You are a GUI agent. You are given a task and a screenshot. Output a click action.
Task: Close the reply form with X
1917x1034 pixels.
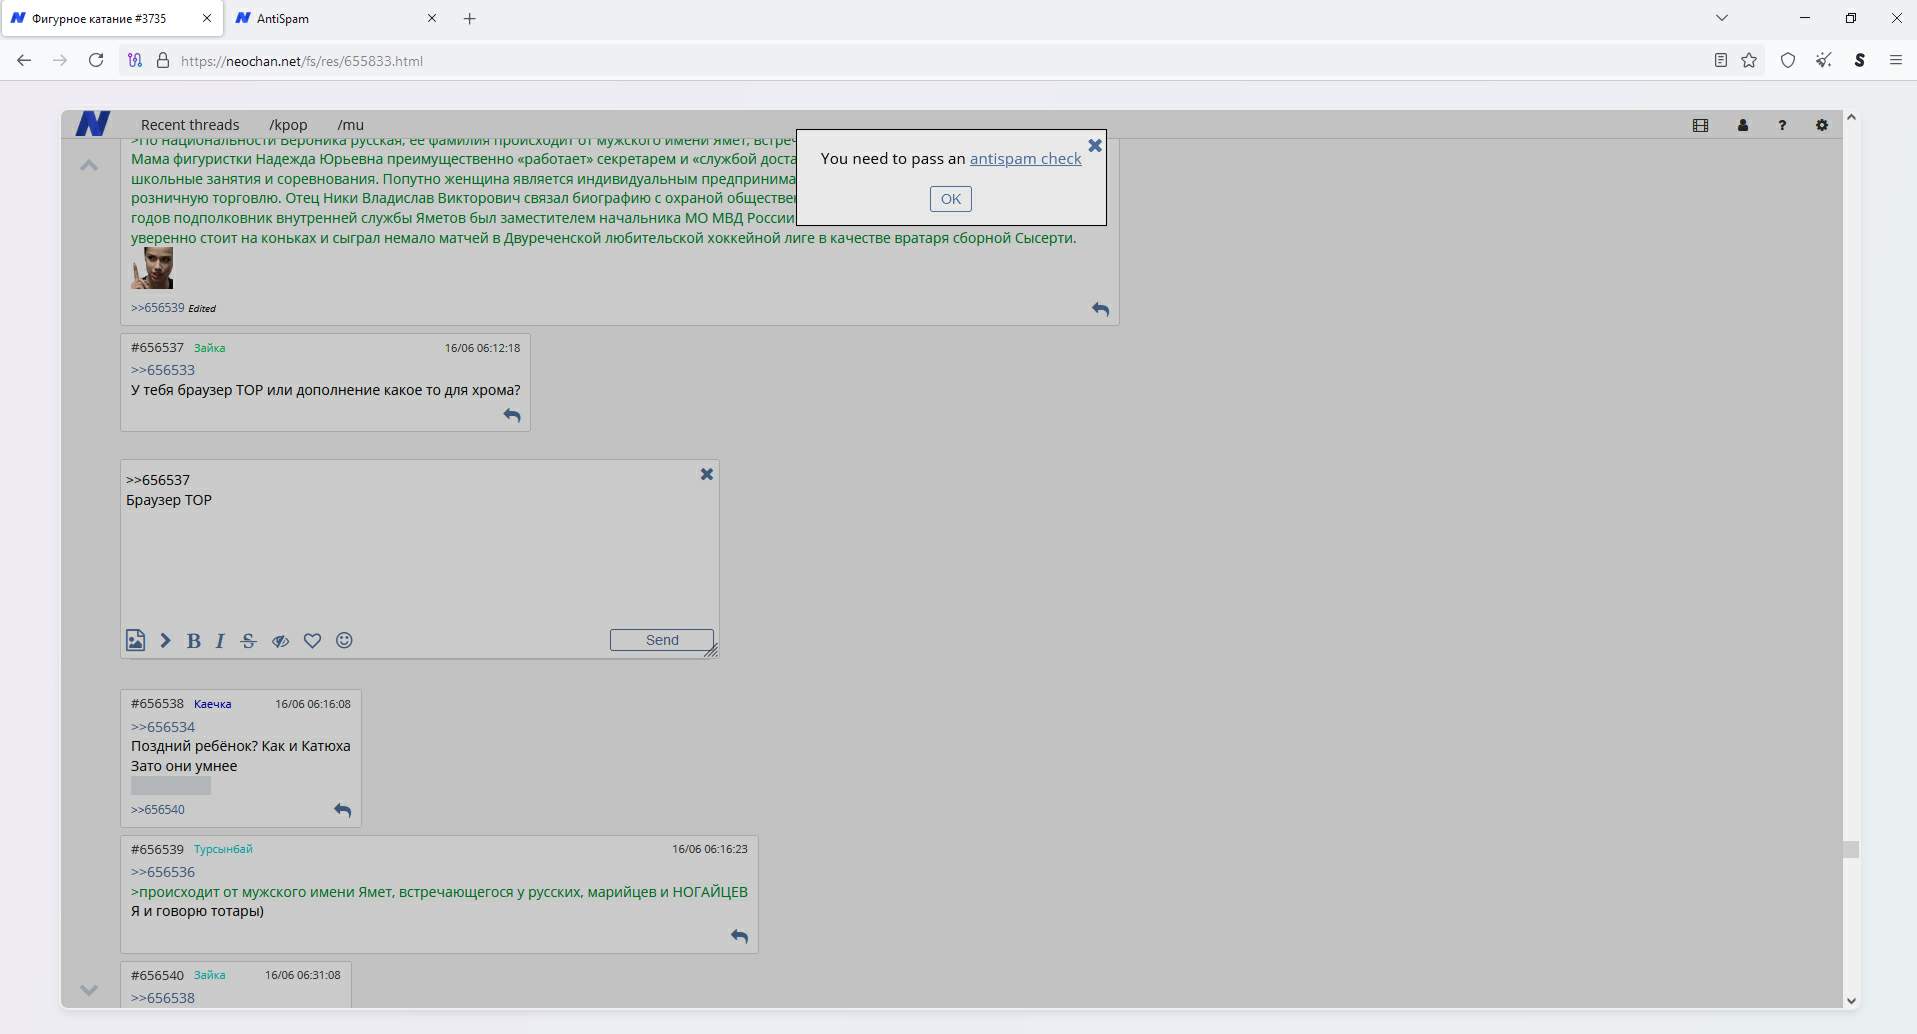pyautogui.click(x=706, y=474)
